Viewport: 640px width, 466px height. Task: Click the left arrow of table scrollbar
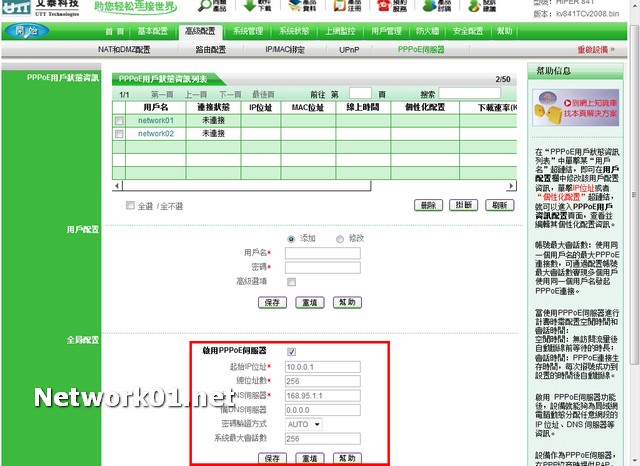pos(116,186)
